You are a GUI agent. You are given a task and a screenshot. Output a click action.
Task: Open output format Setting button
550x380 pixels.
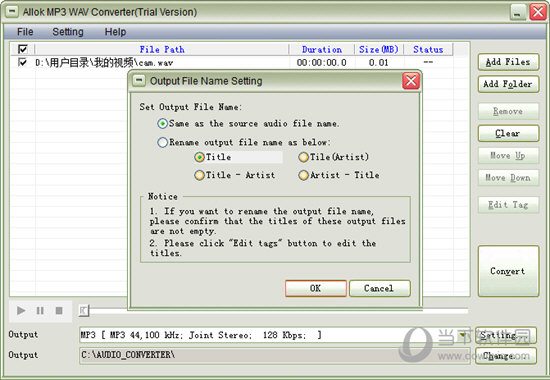[506, 335]
